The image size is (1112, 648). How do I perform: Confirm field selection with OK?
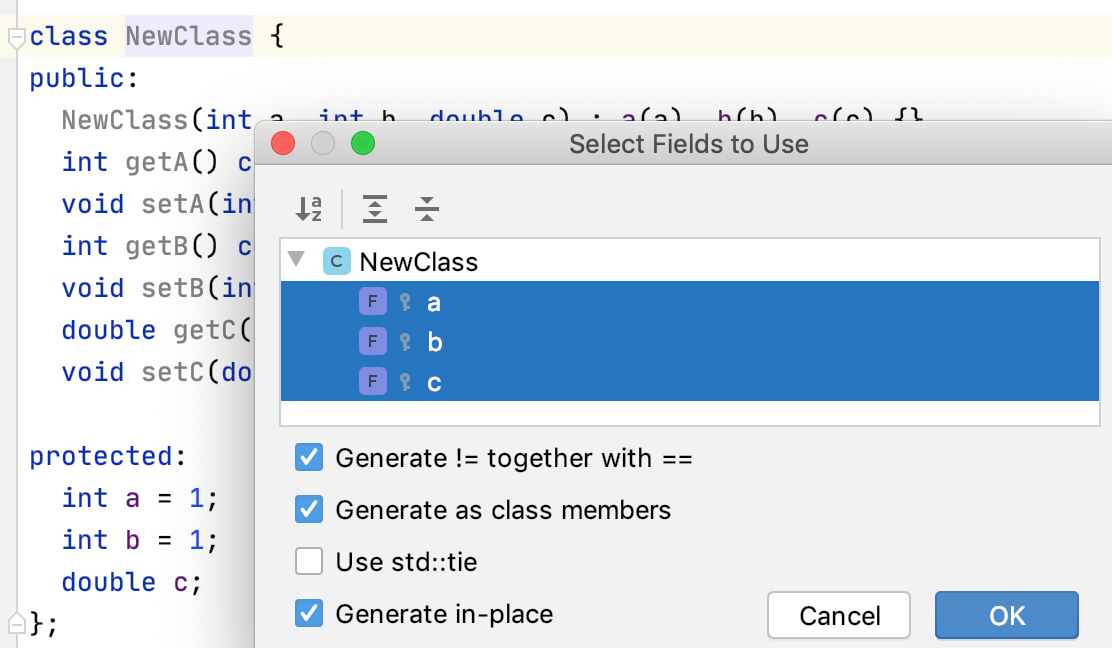(x=1006, y=615)
